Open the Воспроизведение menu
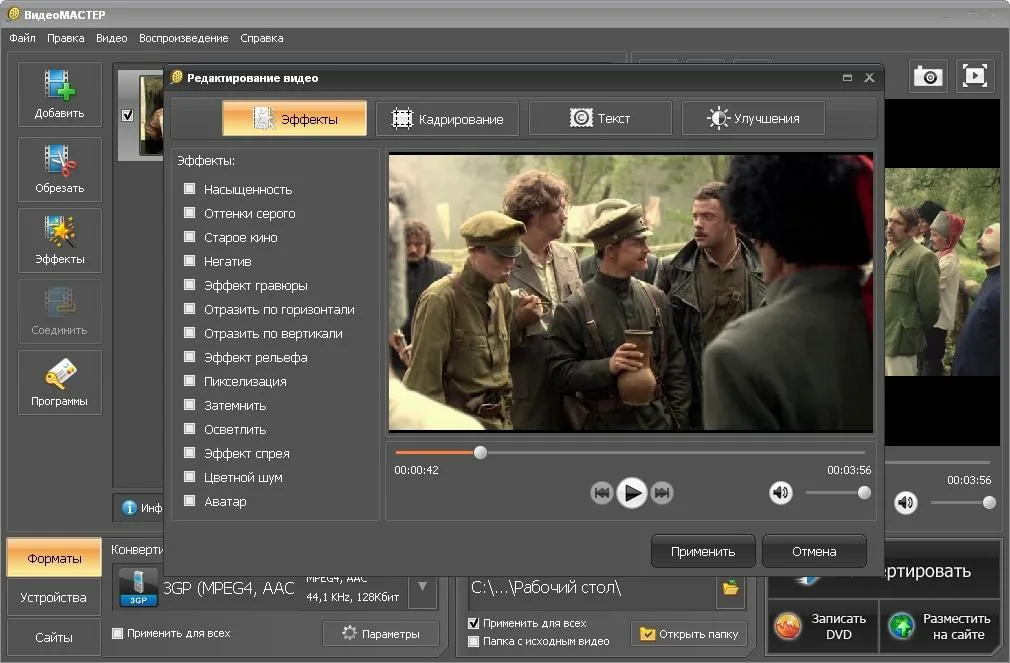Screen dimensions: 1010x663 pos(183,38)
